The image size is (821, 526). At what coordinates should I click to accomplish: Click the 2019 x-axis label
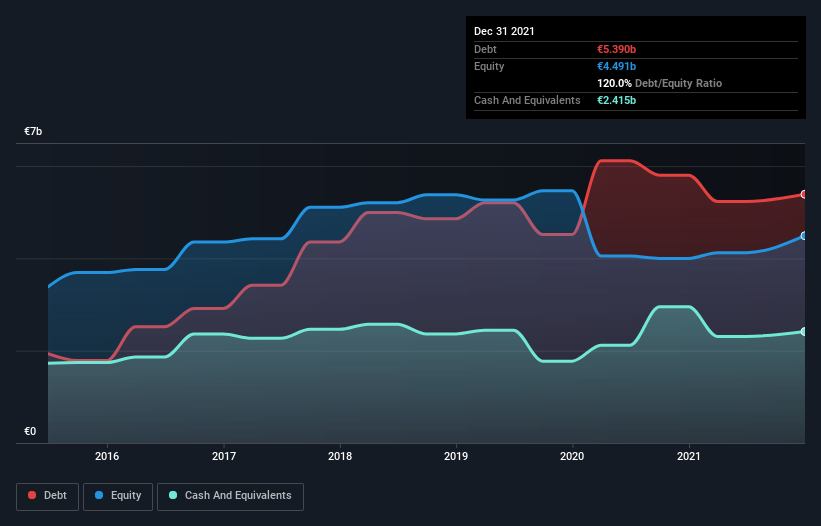[456, 456]
